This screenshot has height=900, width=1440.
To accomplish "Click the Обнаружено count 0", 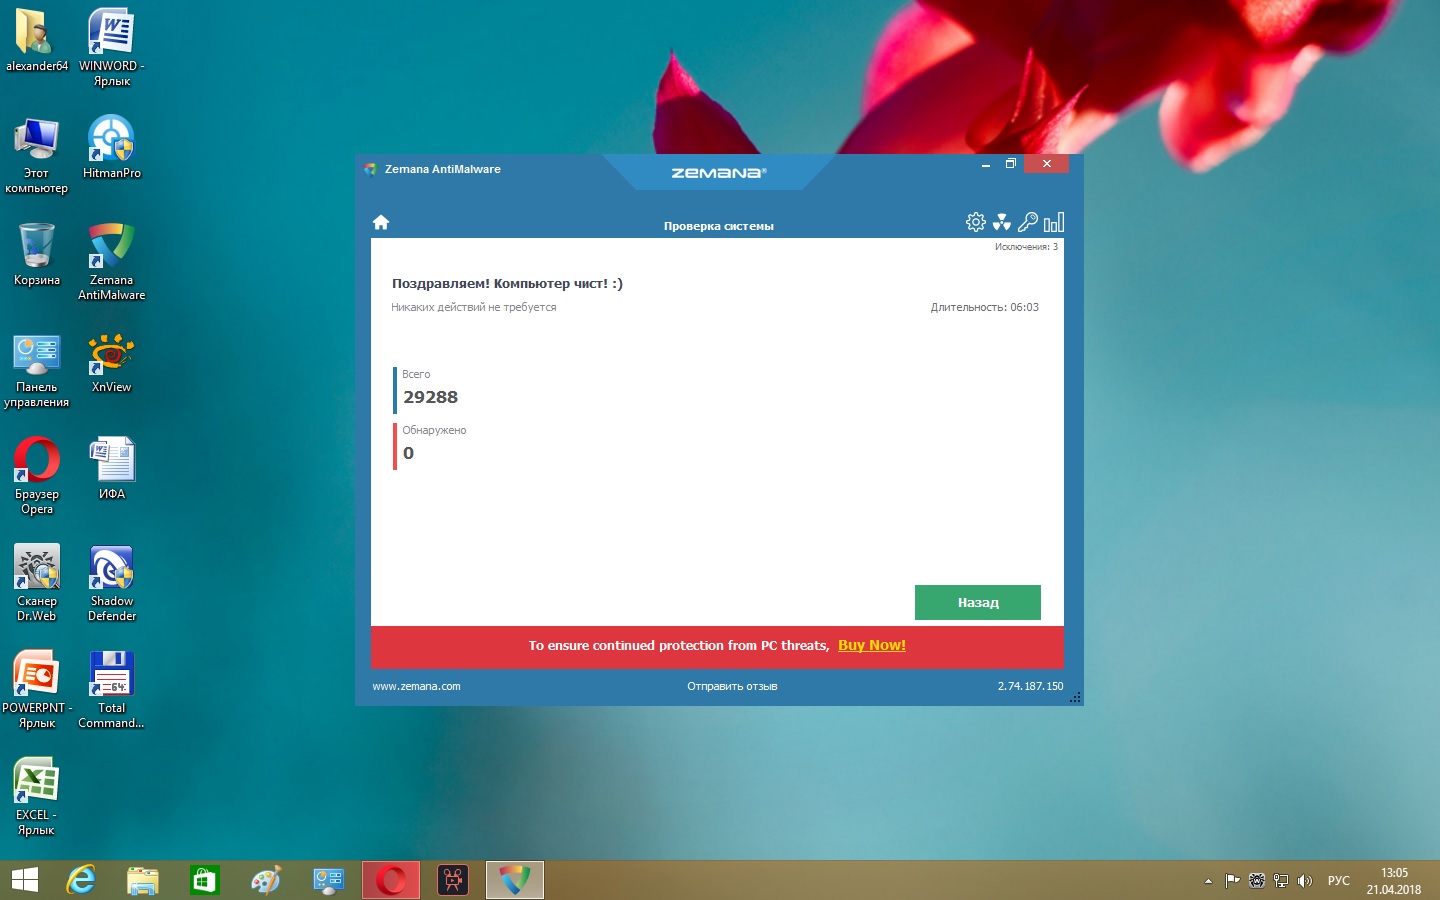I will [408, 453].
